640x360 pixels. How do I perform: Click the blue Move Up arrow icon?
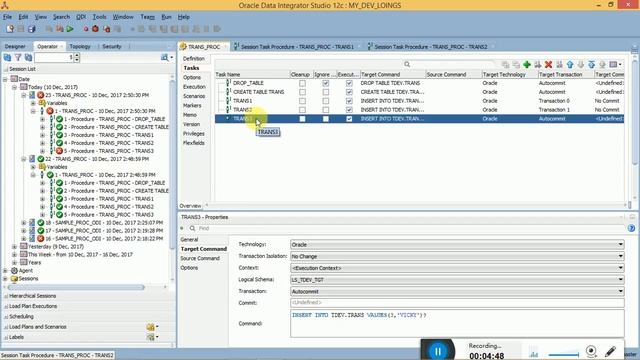coord(570,64)
